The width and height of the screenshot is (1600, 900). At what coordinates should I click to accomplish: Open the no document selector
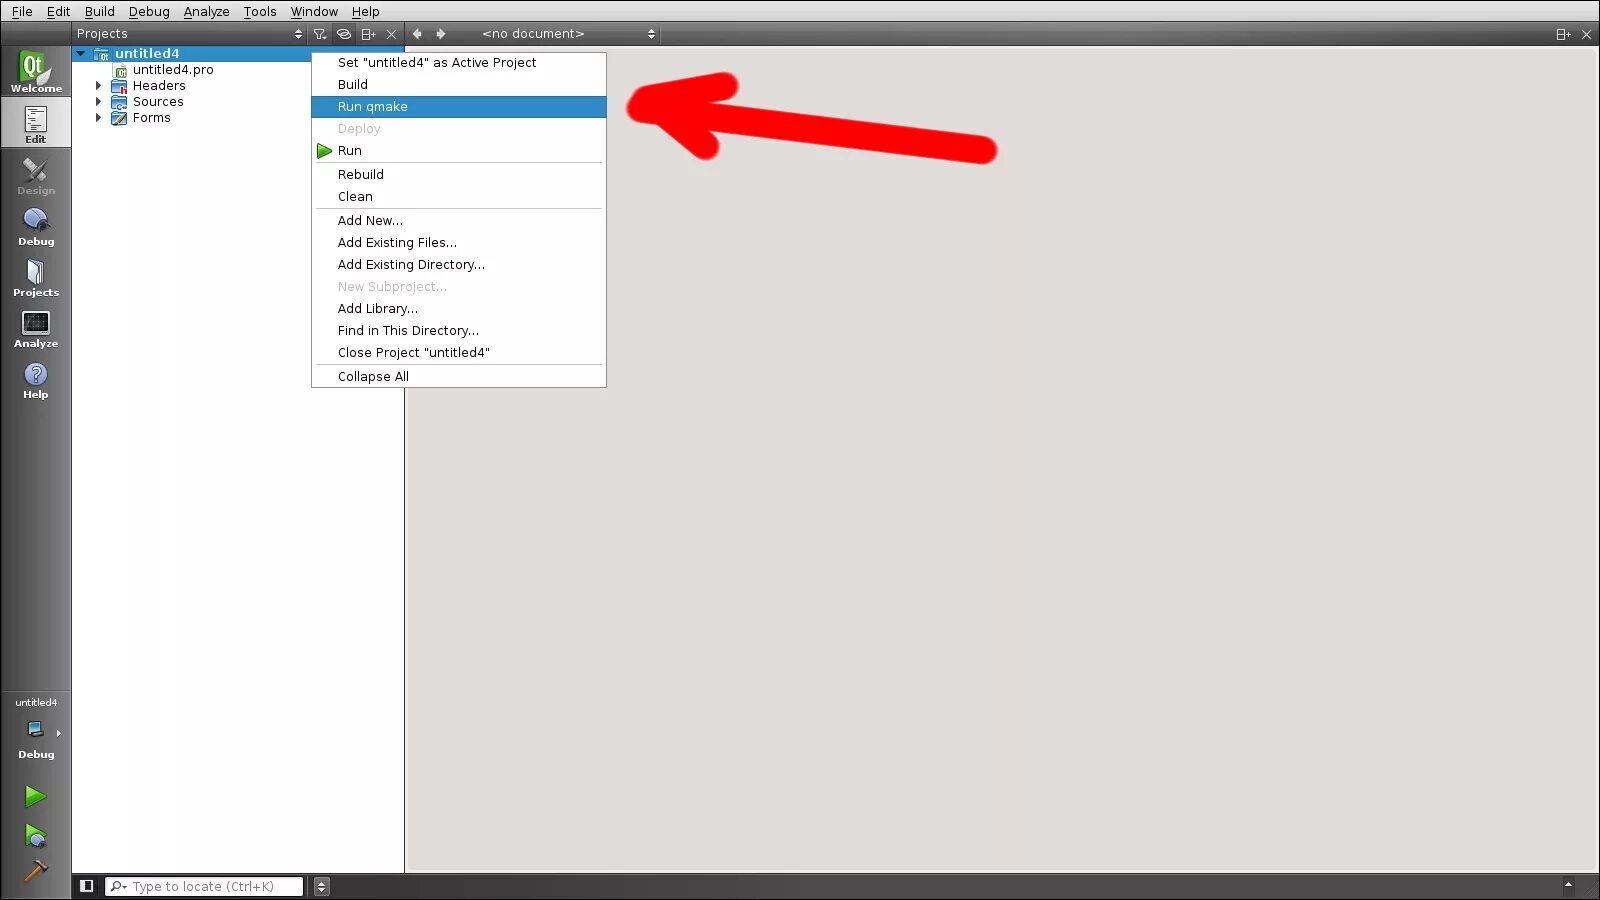pyautogui.click(x=568, y=34)
